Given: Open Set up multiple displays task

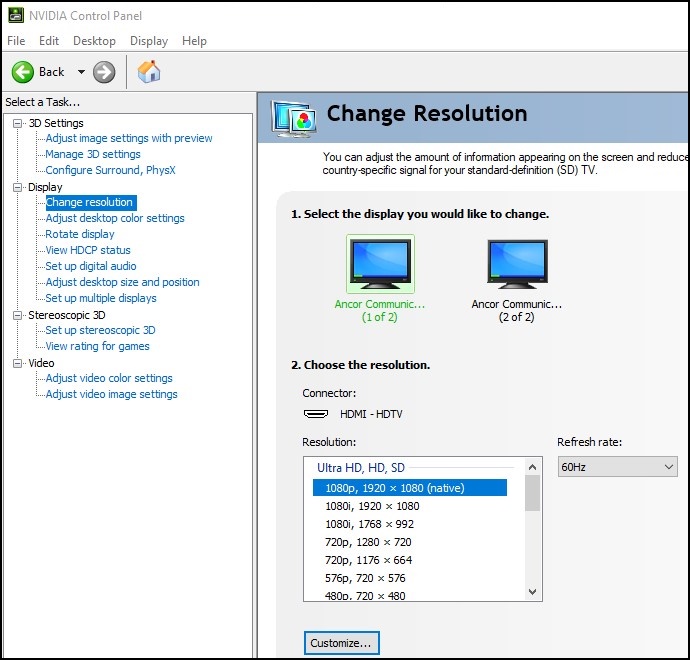Looking at the screenshot, I should (101, 298).
